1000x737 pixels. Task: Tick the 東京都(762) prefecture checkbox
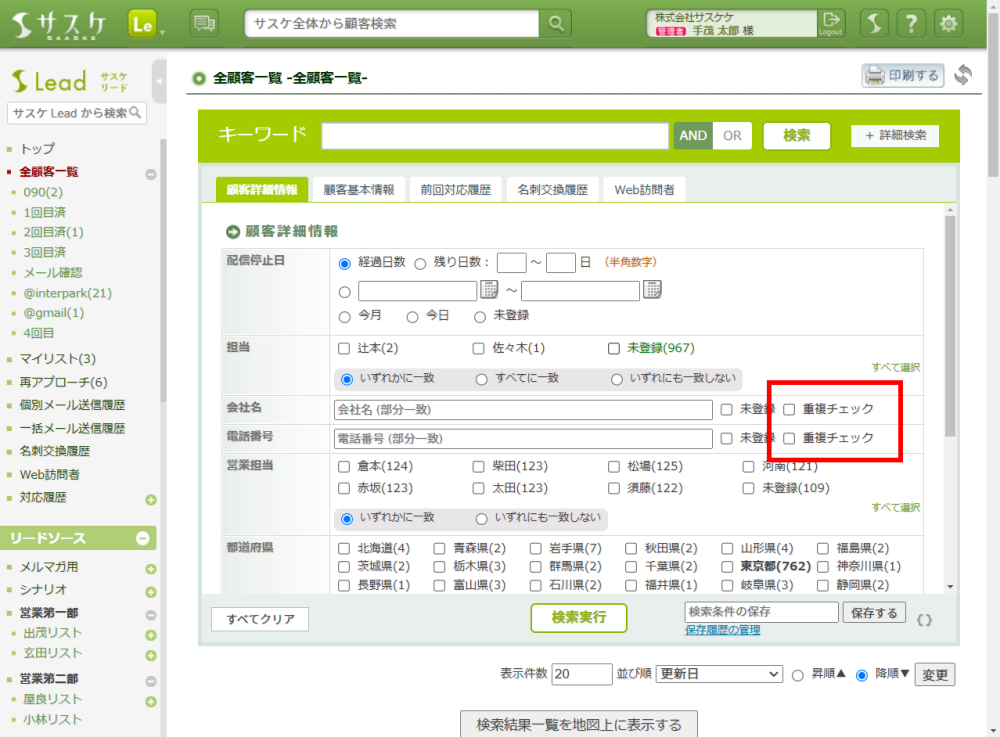pyautogui.click(x=728, y=567)
